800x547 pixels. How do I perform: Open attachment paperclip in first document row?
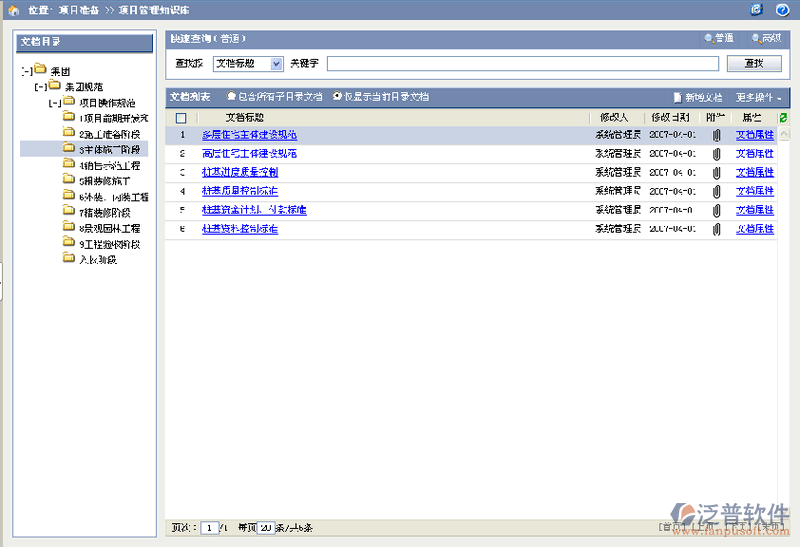716,135
